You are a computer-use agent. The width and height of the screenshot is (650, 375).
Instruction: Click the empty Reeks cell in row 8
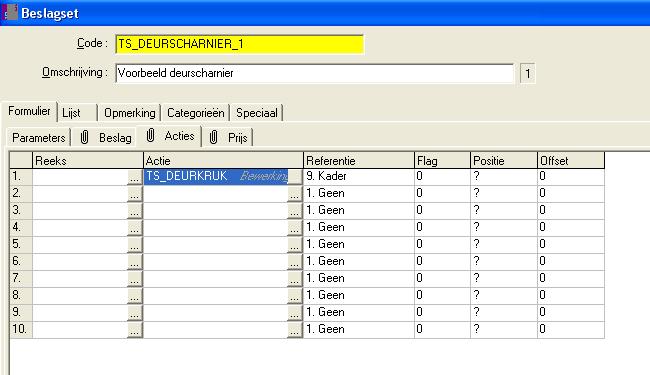tap(80, 295)
